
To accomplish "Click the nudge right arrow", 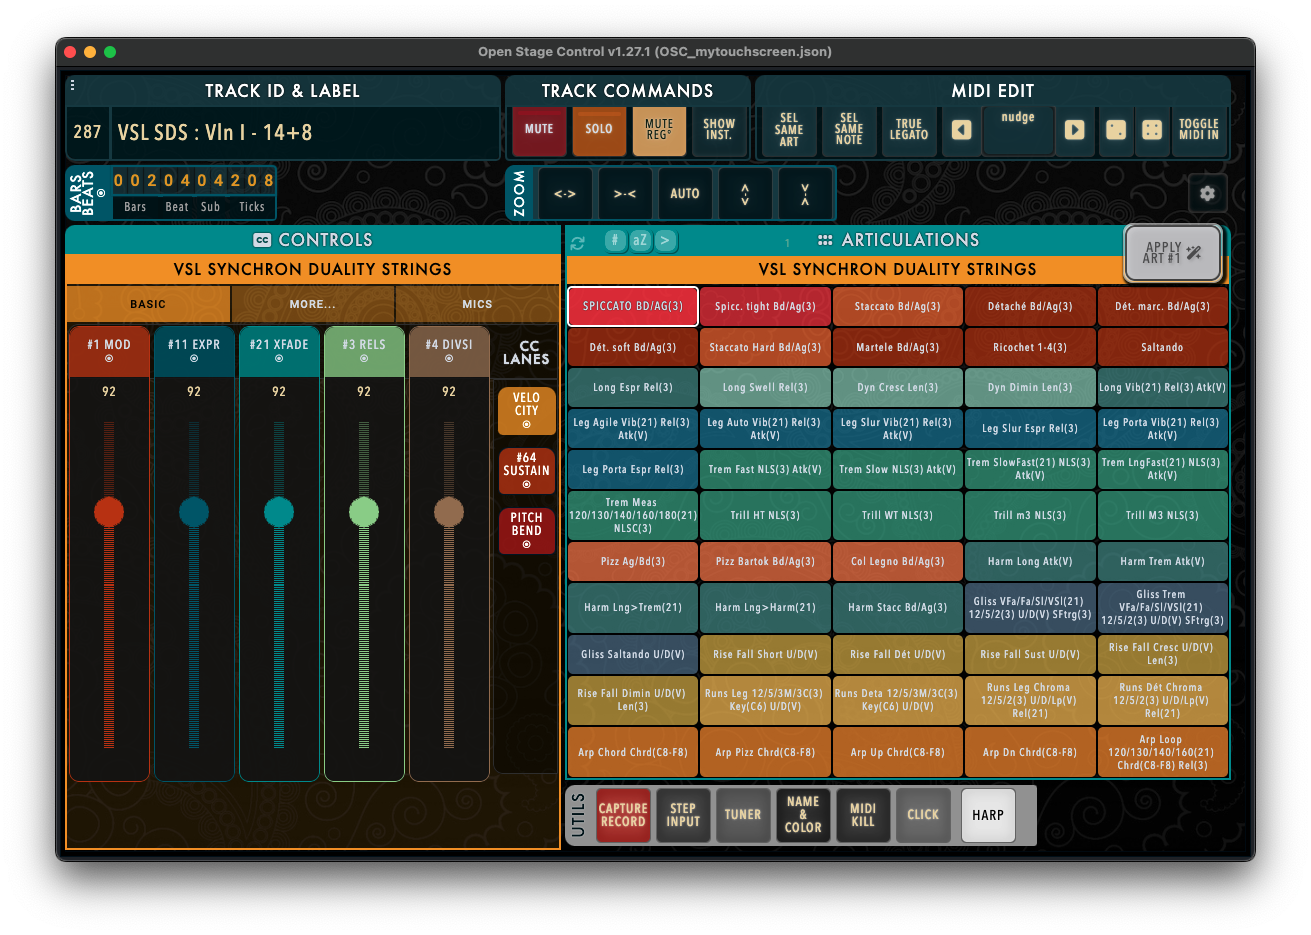I will tap(1074, 130).
